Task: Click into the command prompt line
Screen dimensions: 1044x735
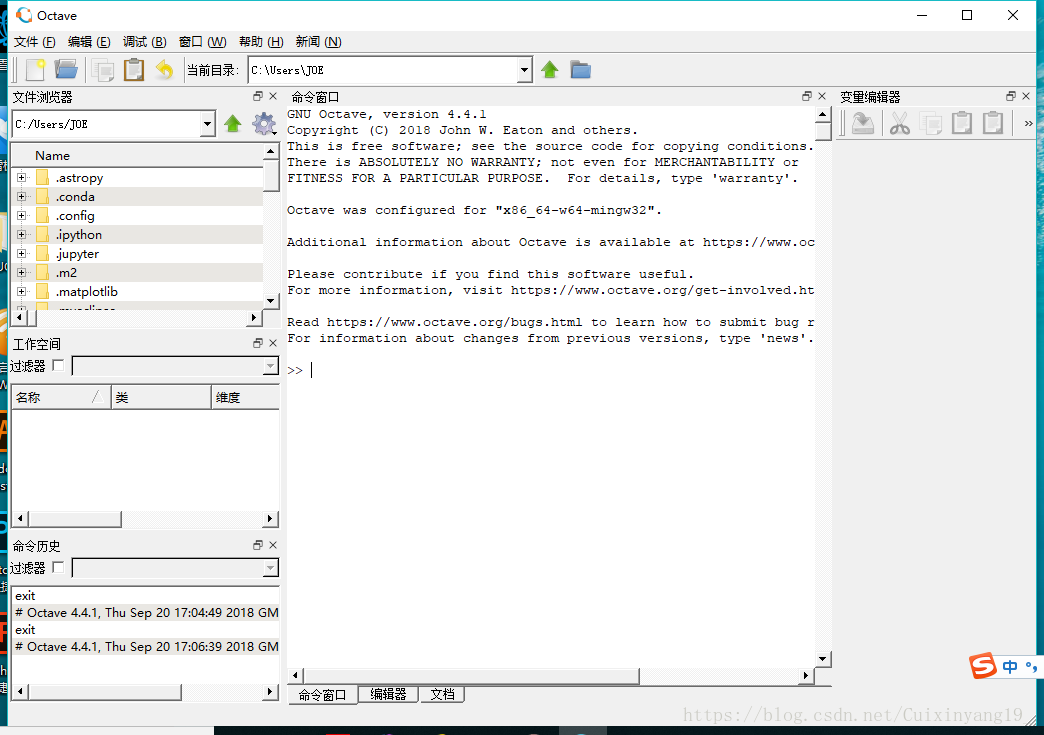Action: tap(551, 370)
